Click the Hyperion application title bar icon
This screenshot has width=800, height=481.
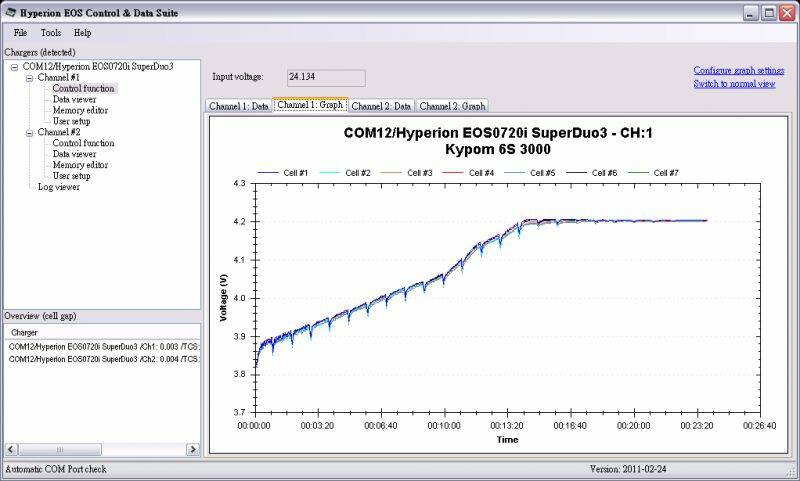[10, 13]
